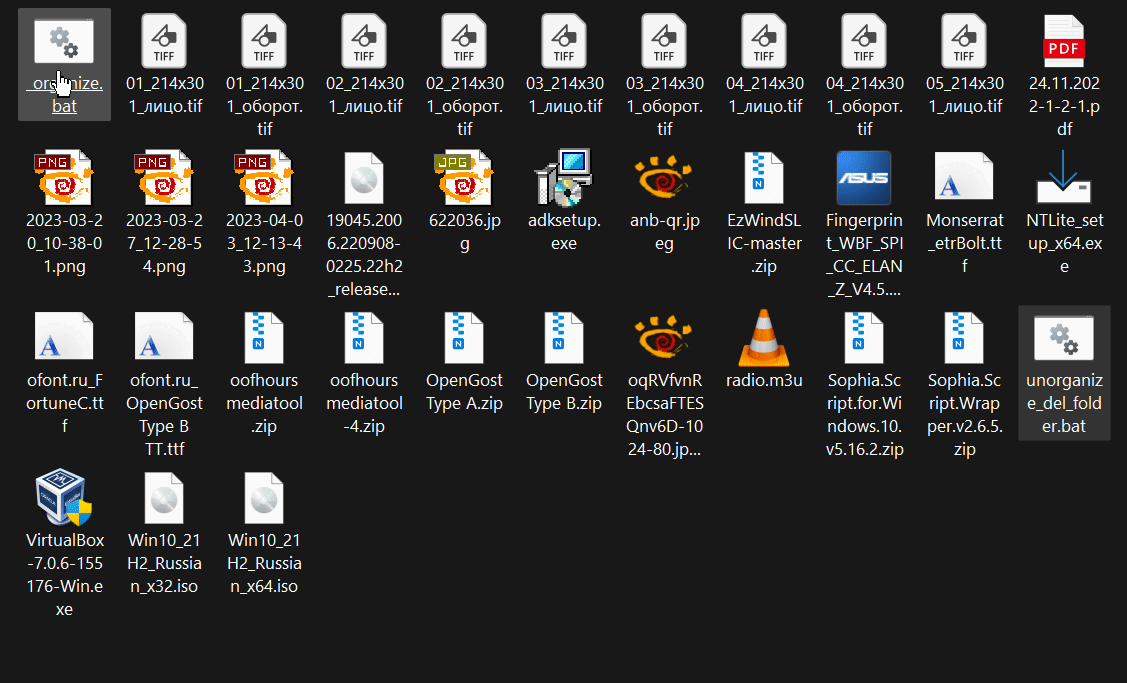Select the EzWindSLIC-master.zip archive icon

click(763, 178)
